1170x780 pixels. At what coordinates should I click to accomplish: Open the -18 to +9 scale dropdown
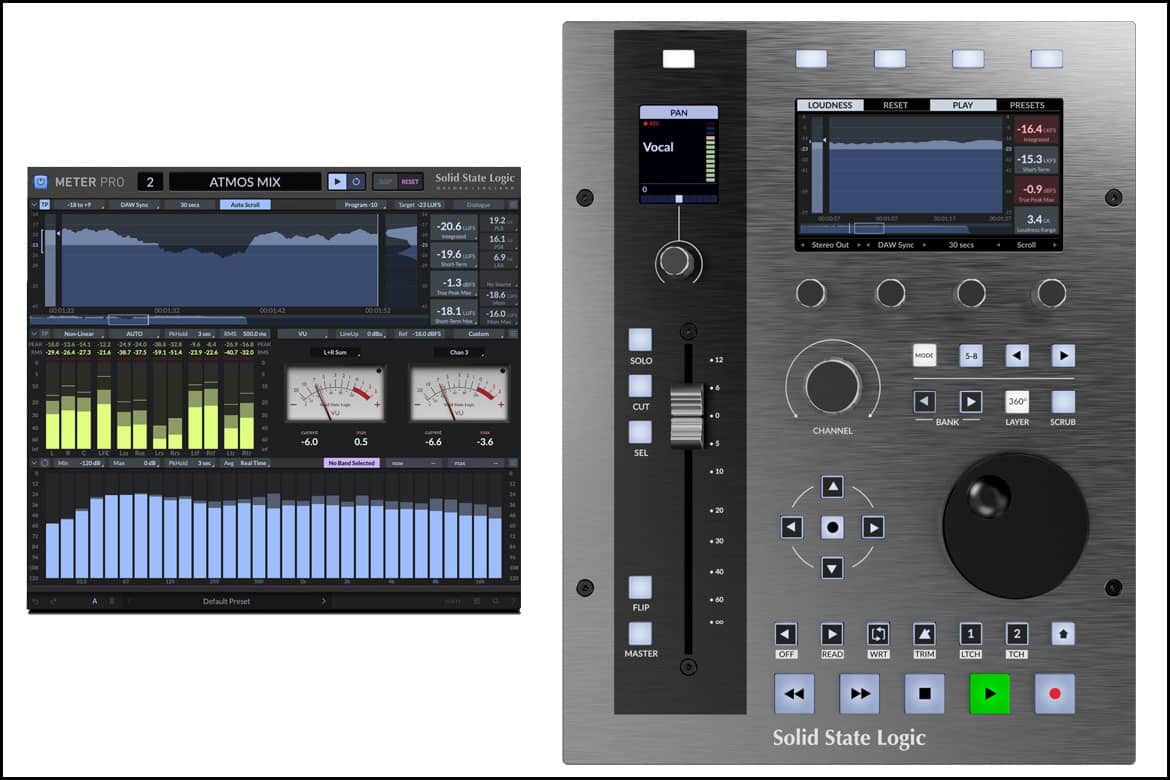pyautogui.click(x=81, y=205)
